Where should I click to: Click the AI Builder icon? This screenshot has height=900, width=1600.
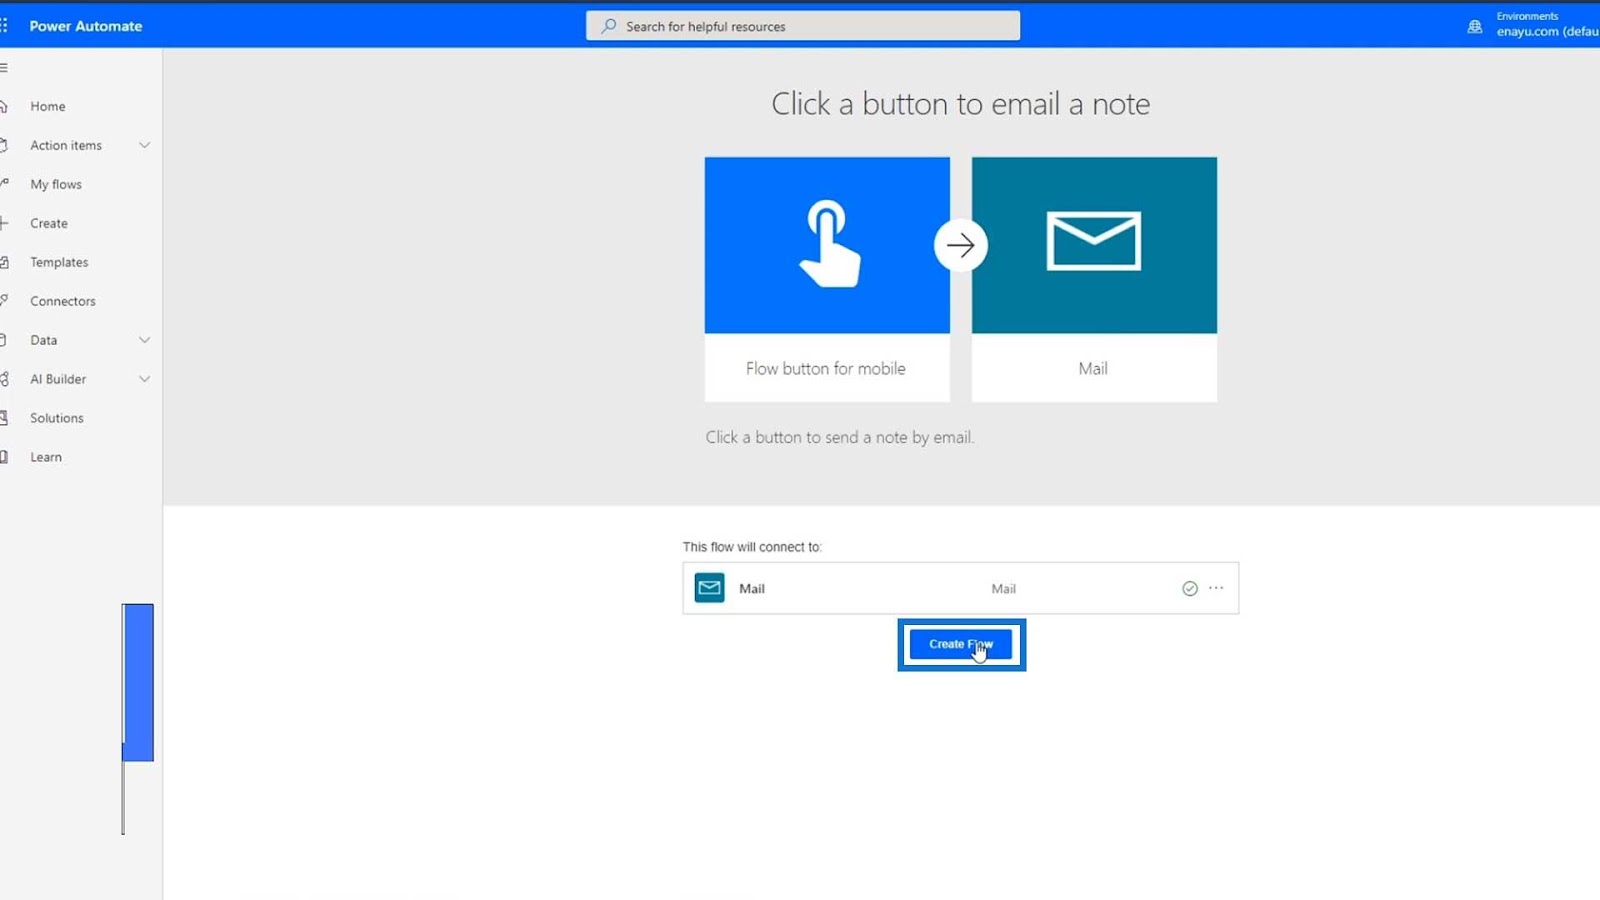pyautogui.click(x=4, y=379)
